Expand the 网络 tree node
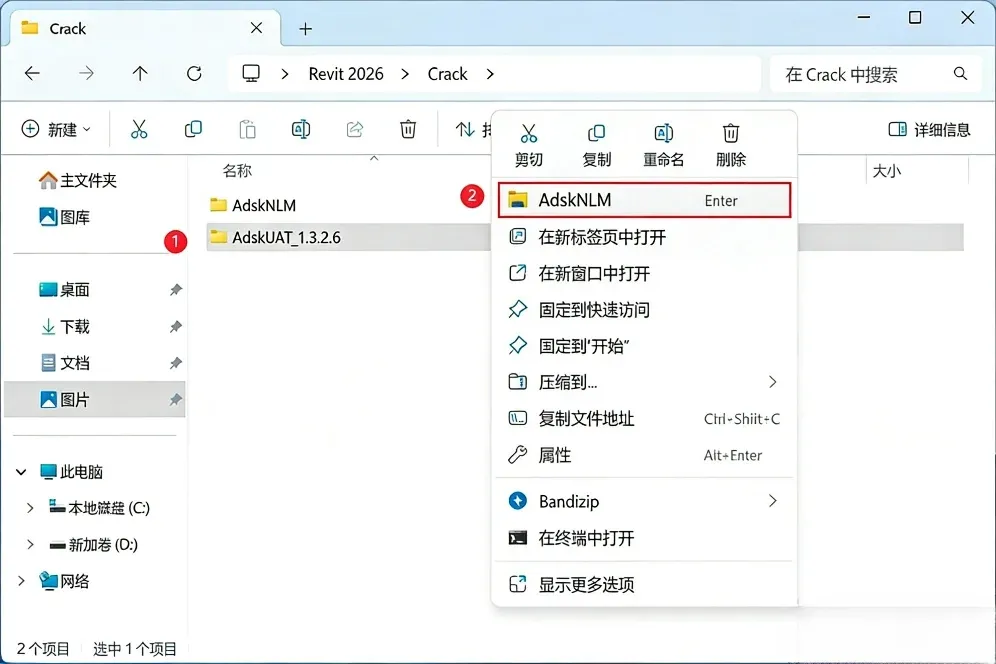996x664 pixels. 21,581
